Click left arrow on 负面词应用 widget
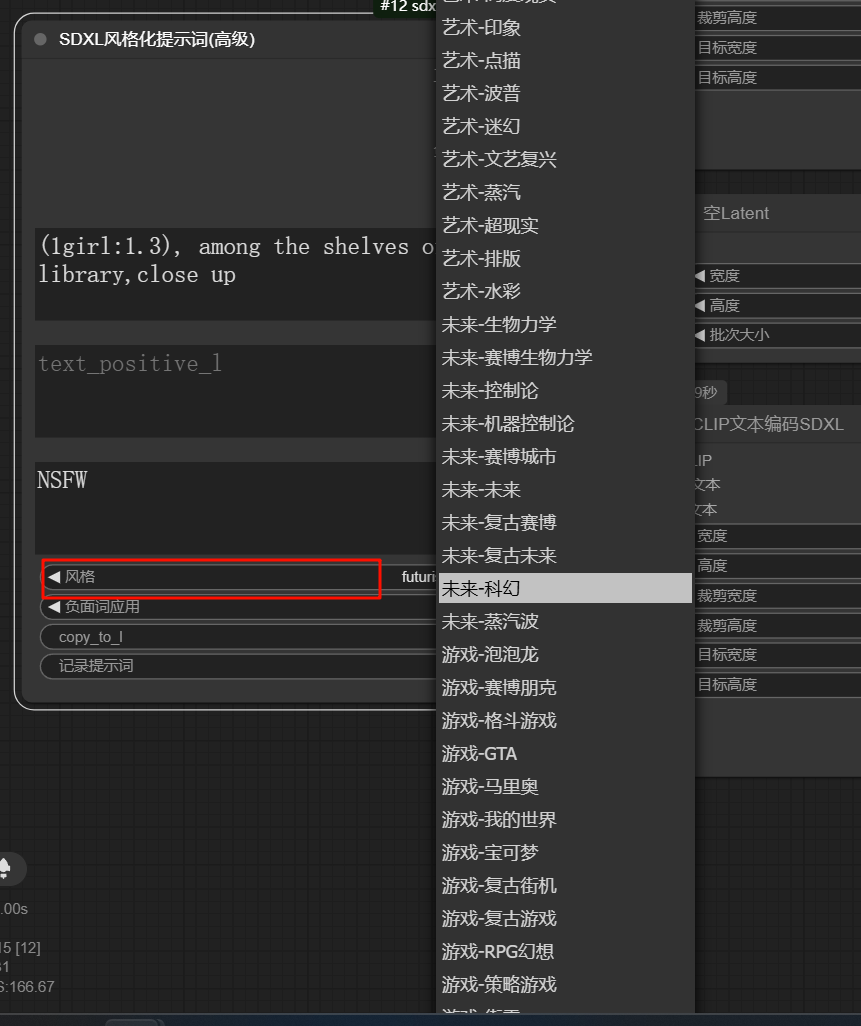The image size is (861, 1026). 54,607
